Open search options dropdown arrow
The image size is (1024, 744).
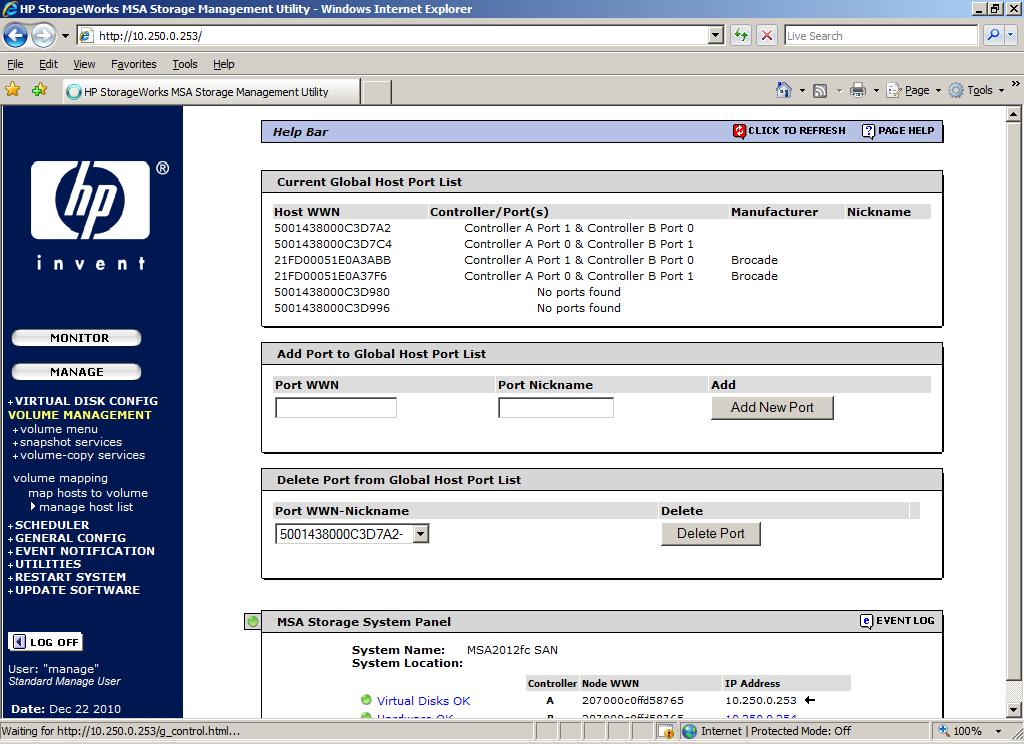pyautogui.click(x=1011, y=35)
